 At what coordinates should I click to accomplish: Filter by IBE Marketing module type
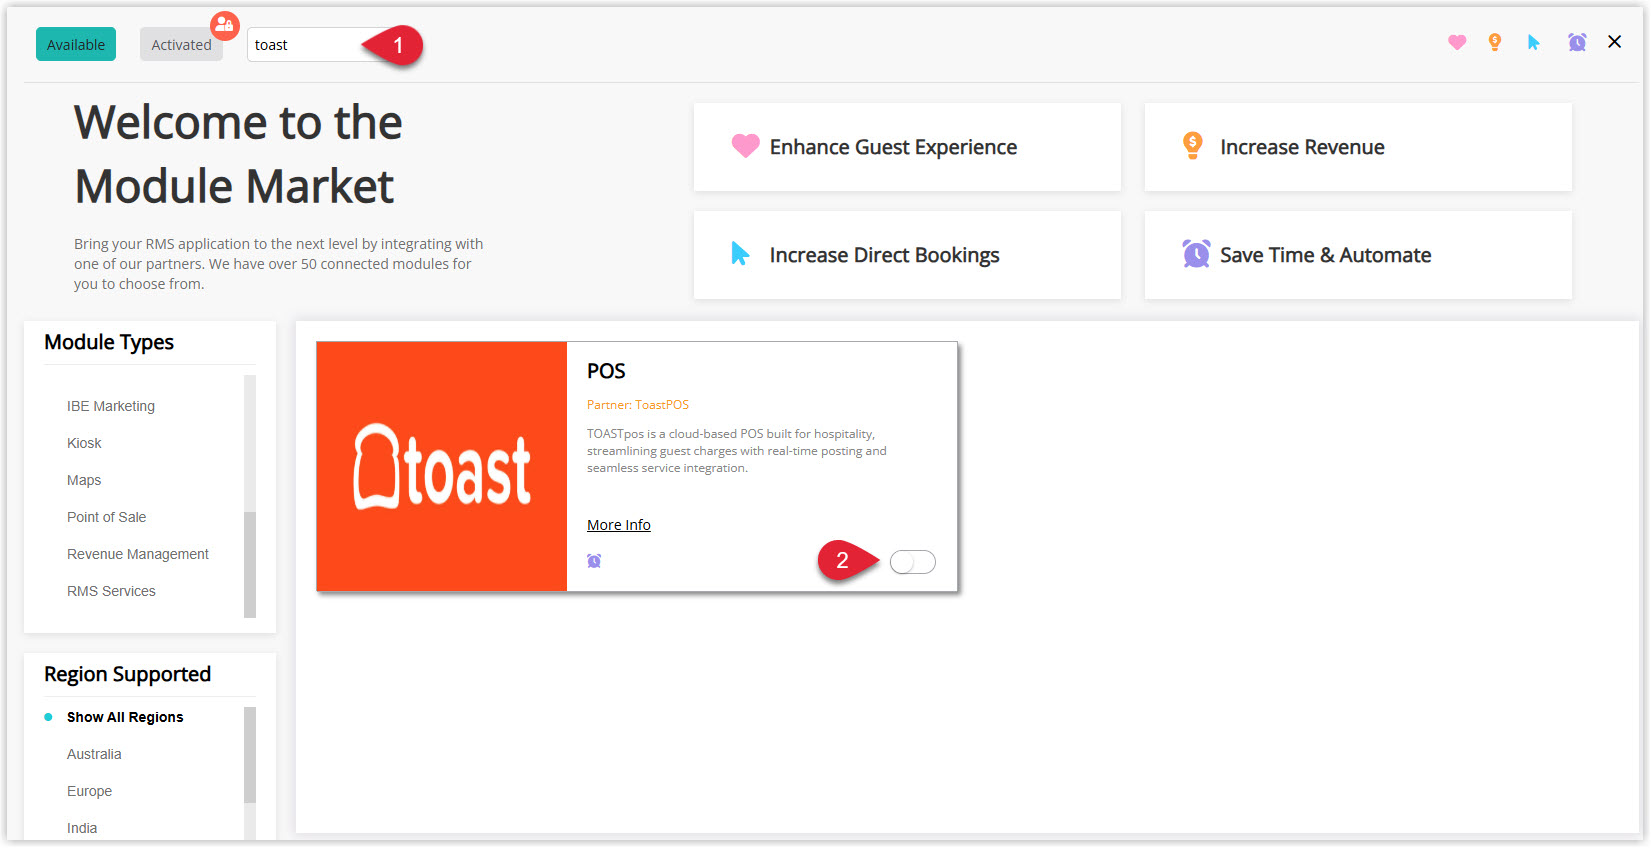click(x=111, y=406)
